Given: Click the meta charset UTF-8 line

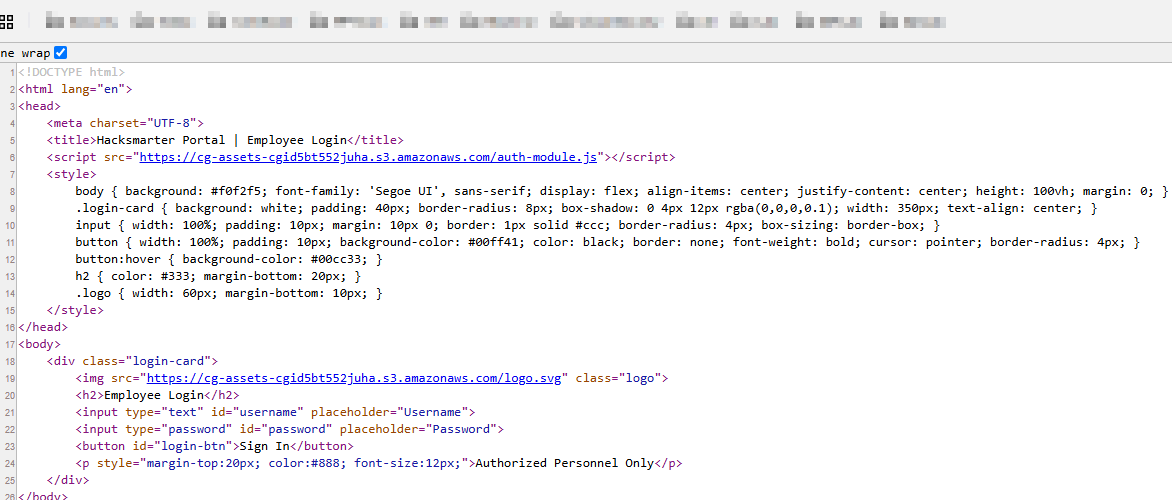Looking at the screenshot, I should [125, 123].
